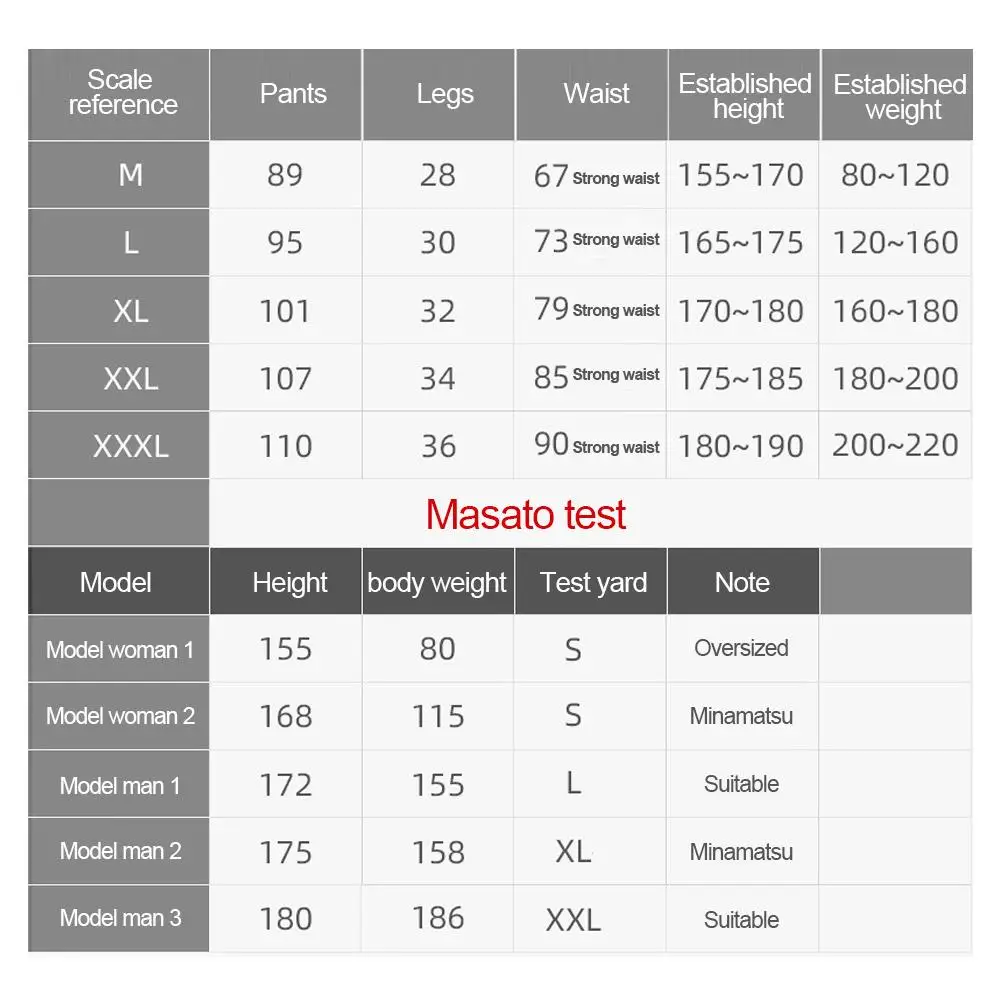1000x1000 pixels.
Task: Select the XXXL size row label
Action: point(130,446)
